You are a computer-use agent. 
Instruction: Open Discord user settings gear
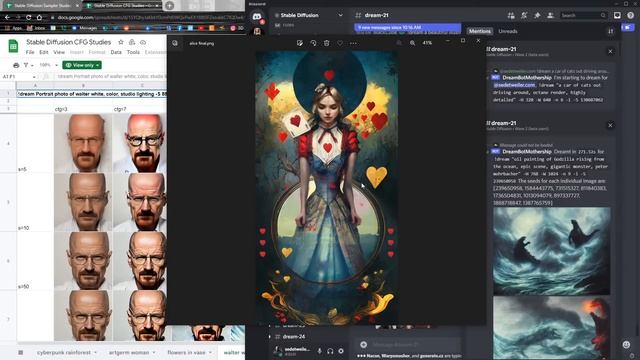[341, 351]
